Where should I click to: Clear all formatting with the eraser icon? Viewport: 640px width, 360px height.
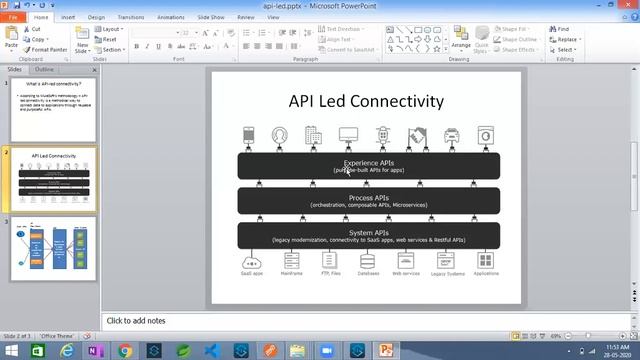point(231,33)
